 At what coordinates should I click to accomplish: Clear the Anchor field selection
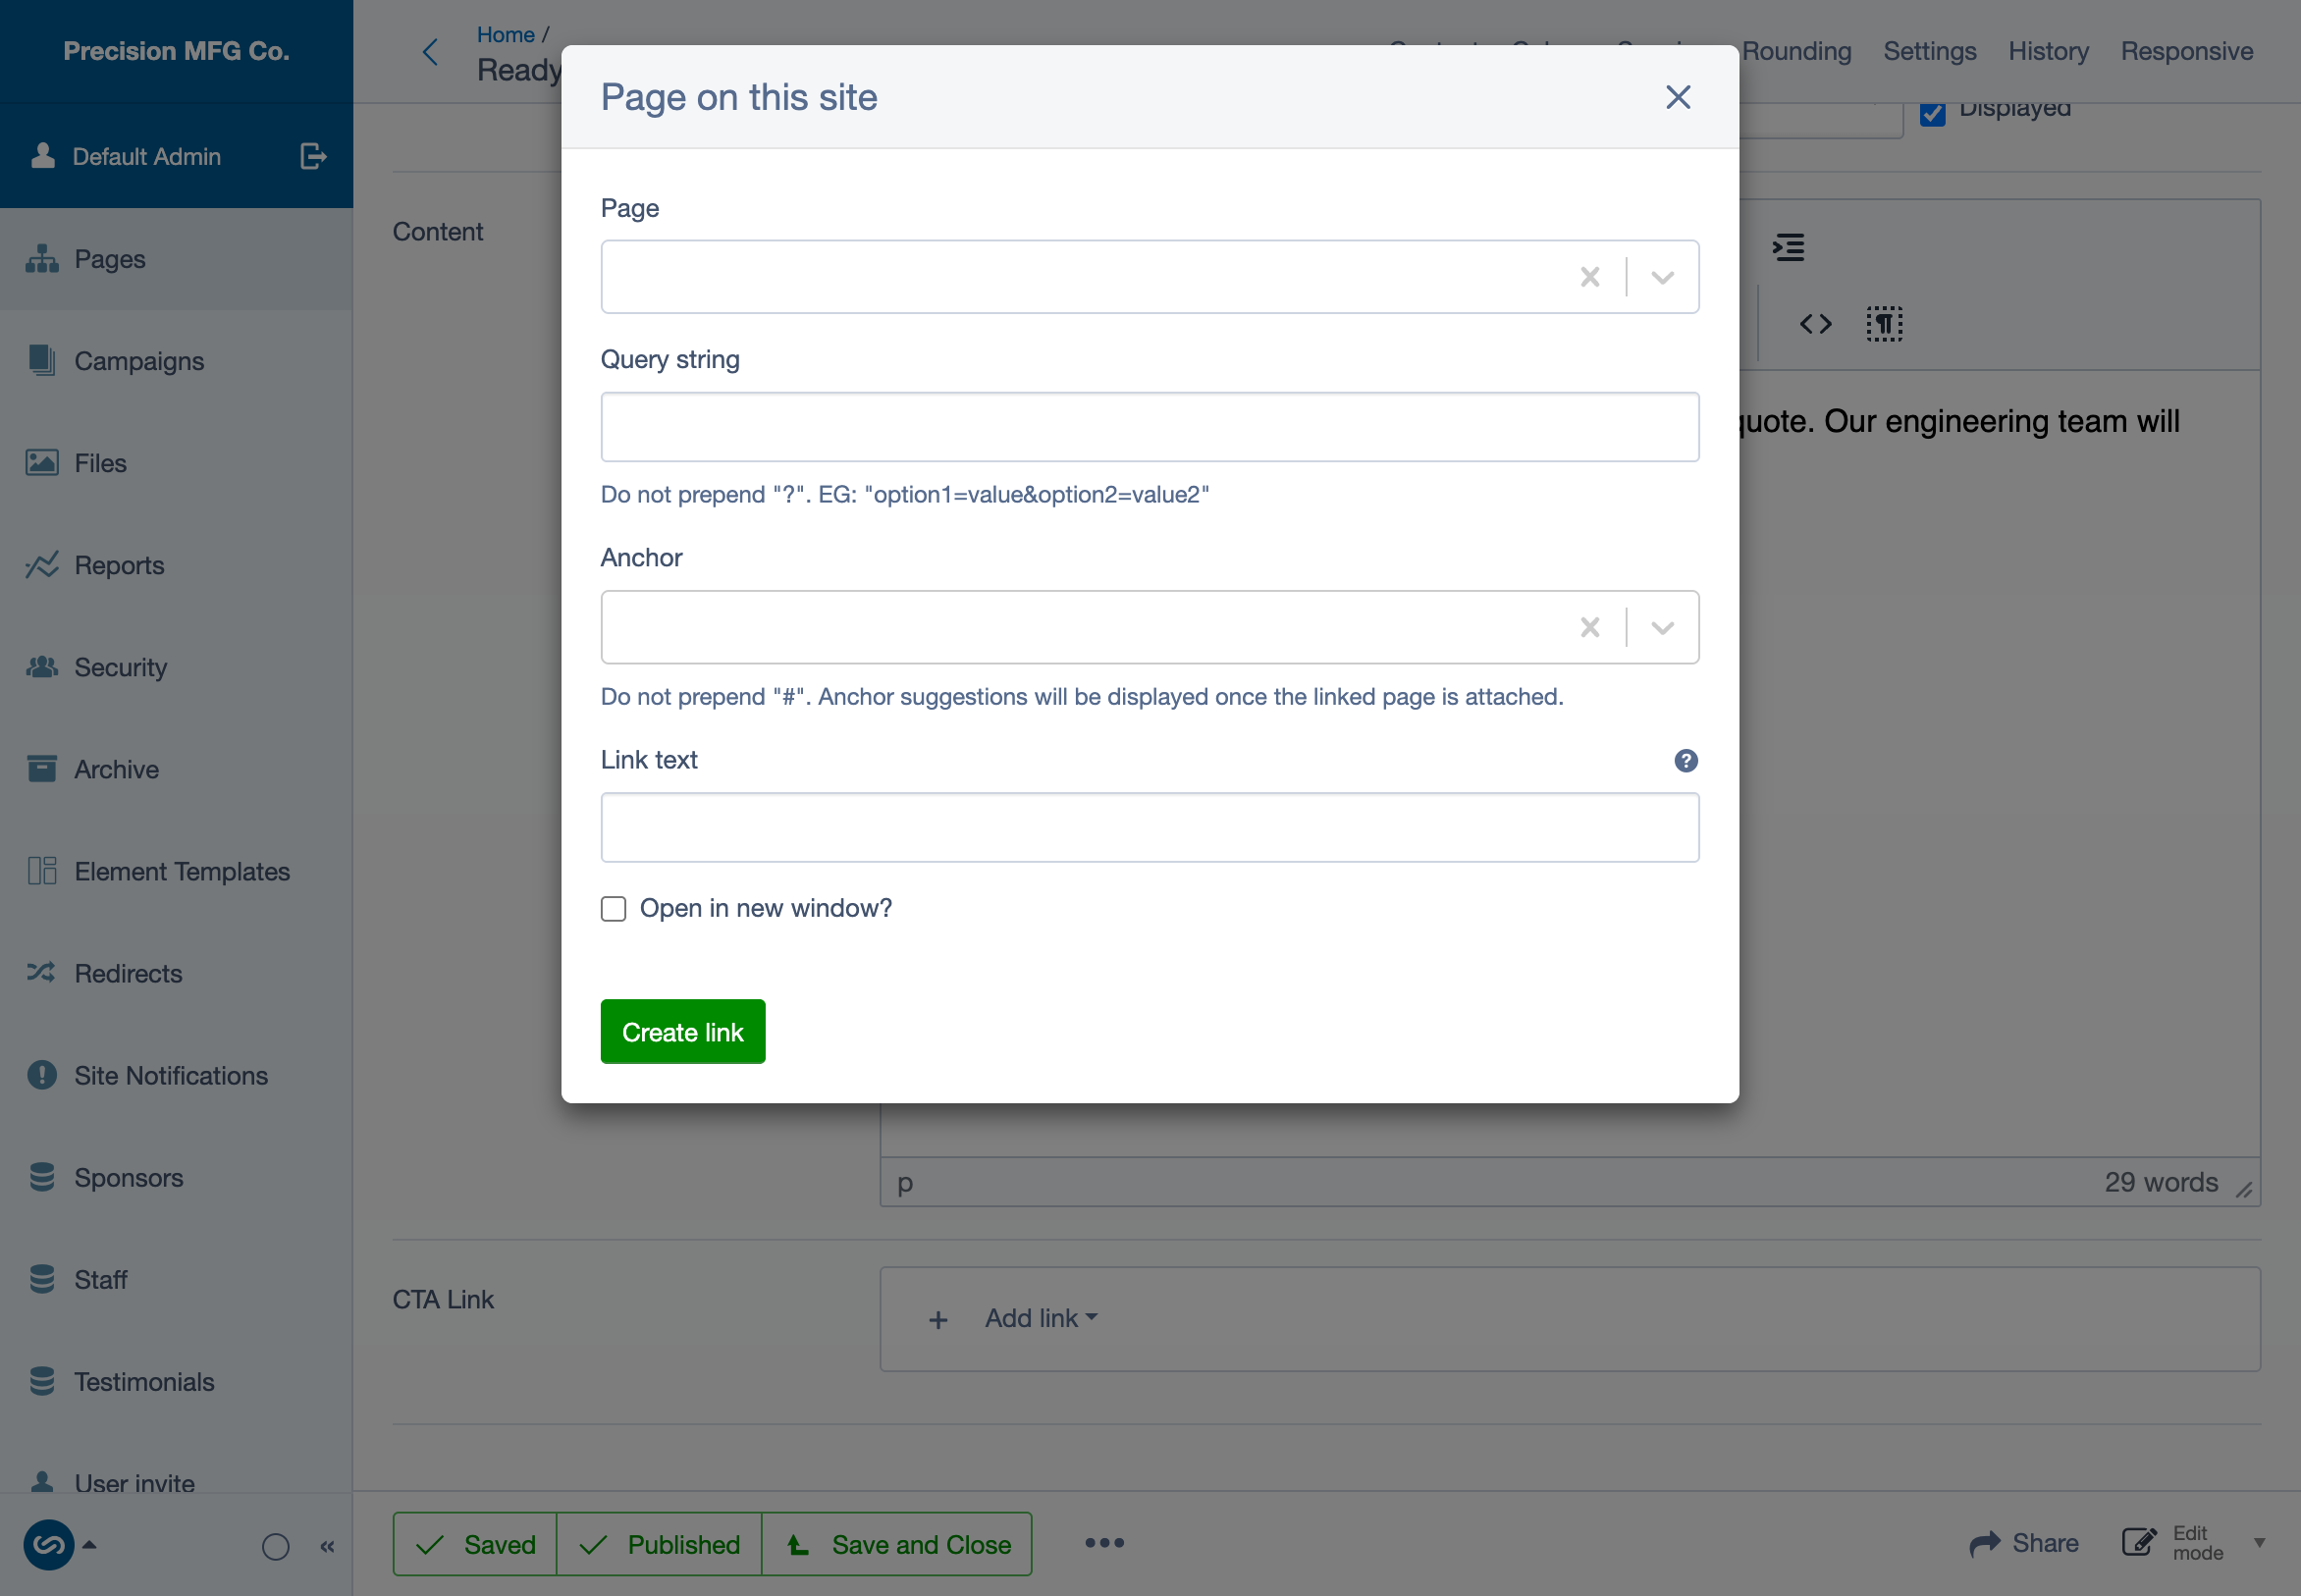1589,627
